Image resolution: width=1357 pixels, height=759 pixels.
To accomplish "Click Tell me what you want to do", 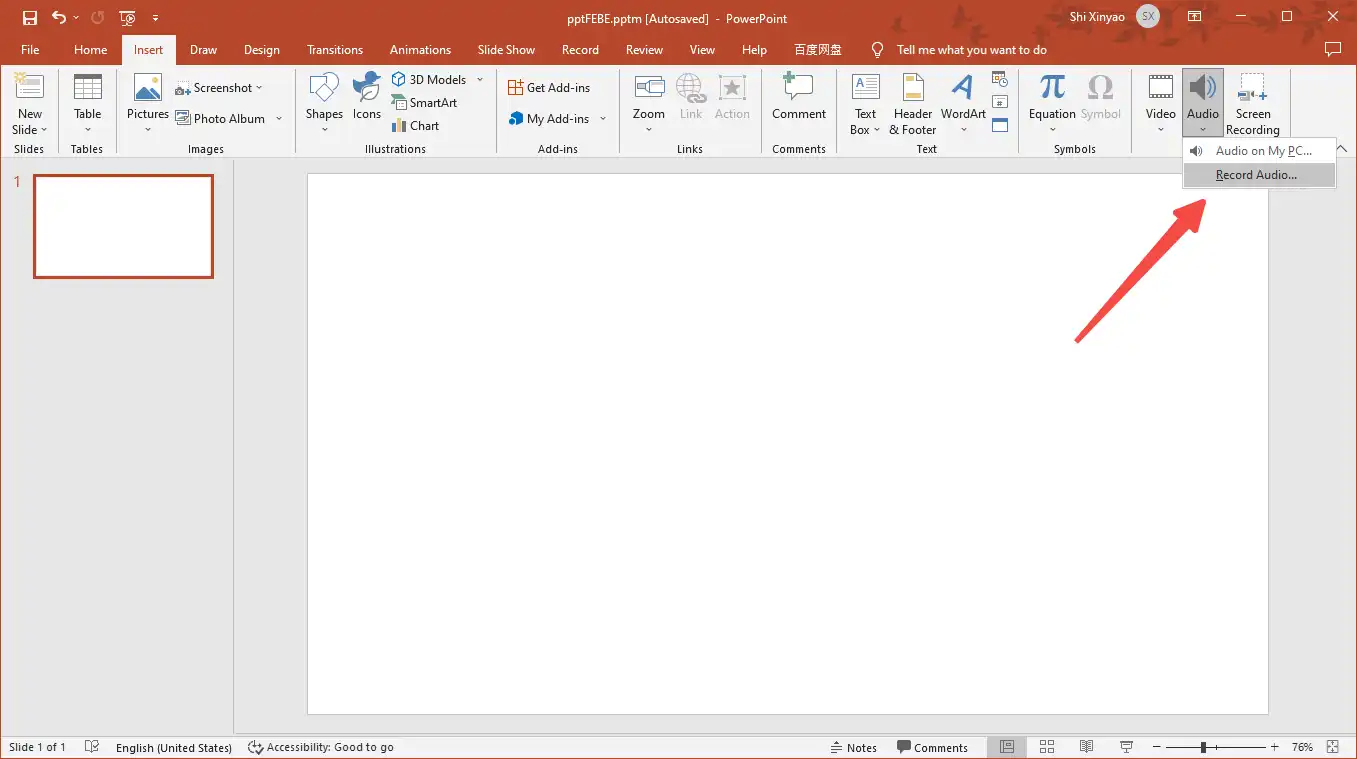I will tap(971, 50).
